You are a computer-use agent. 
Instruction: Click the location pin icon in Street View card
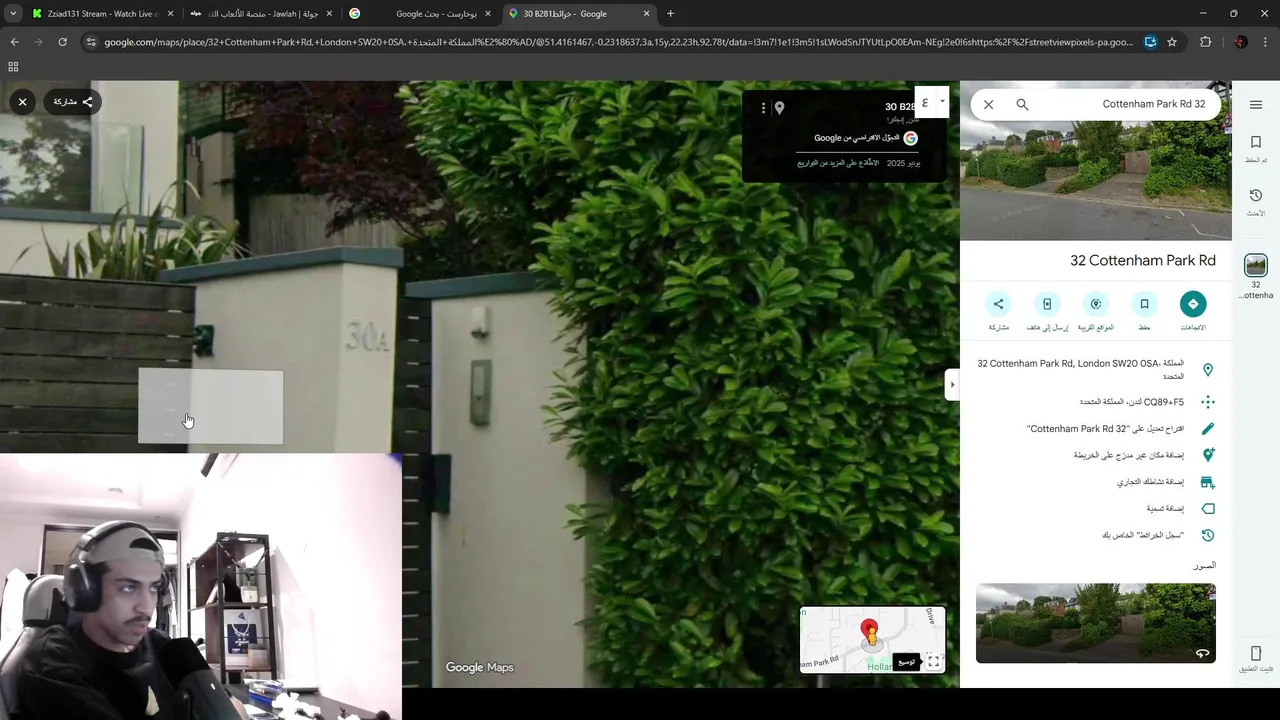pos(779,108)
